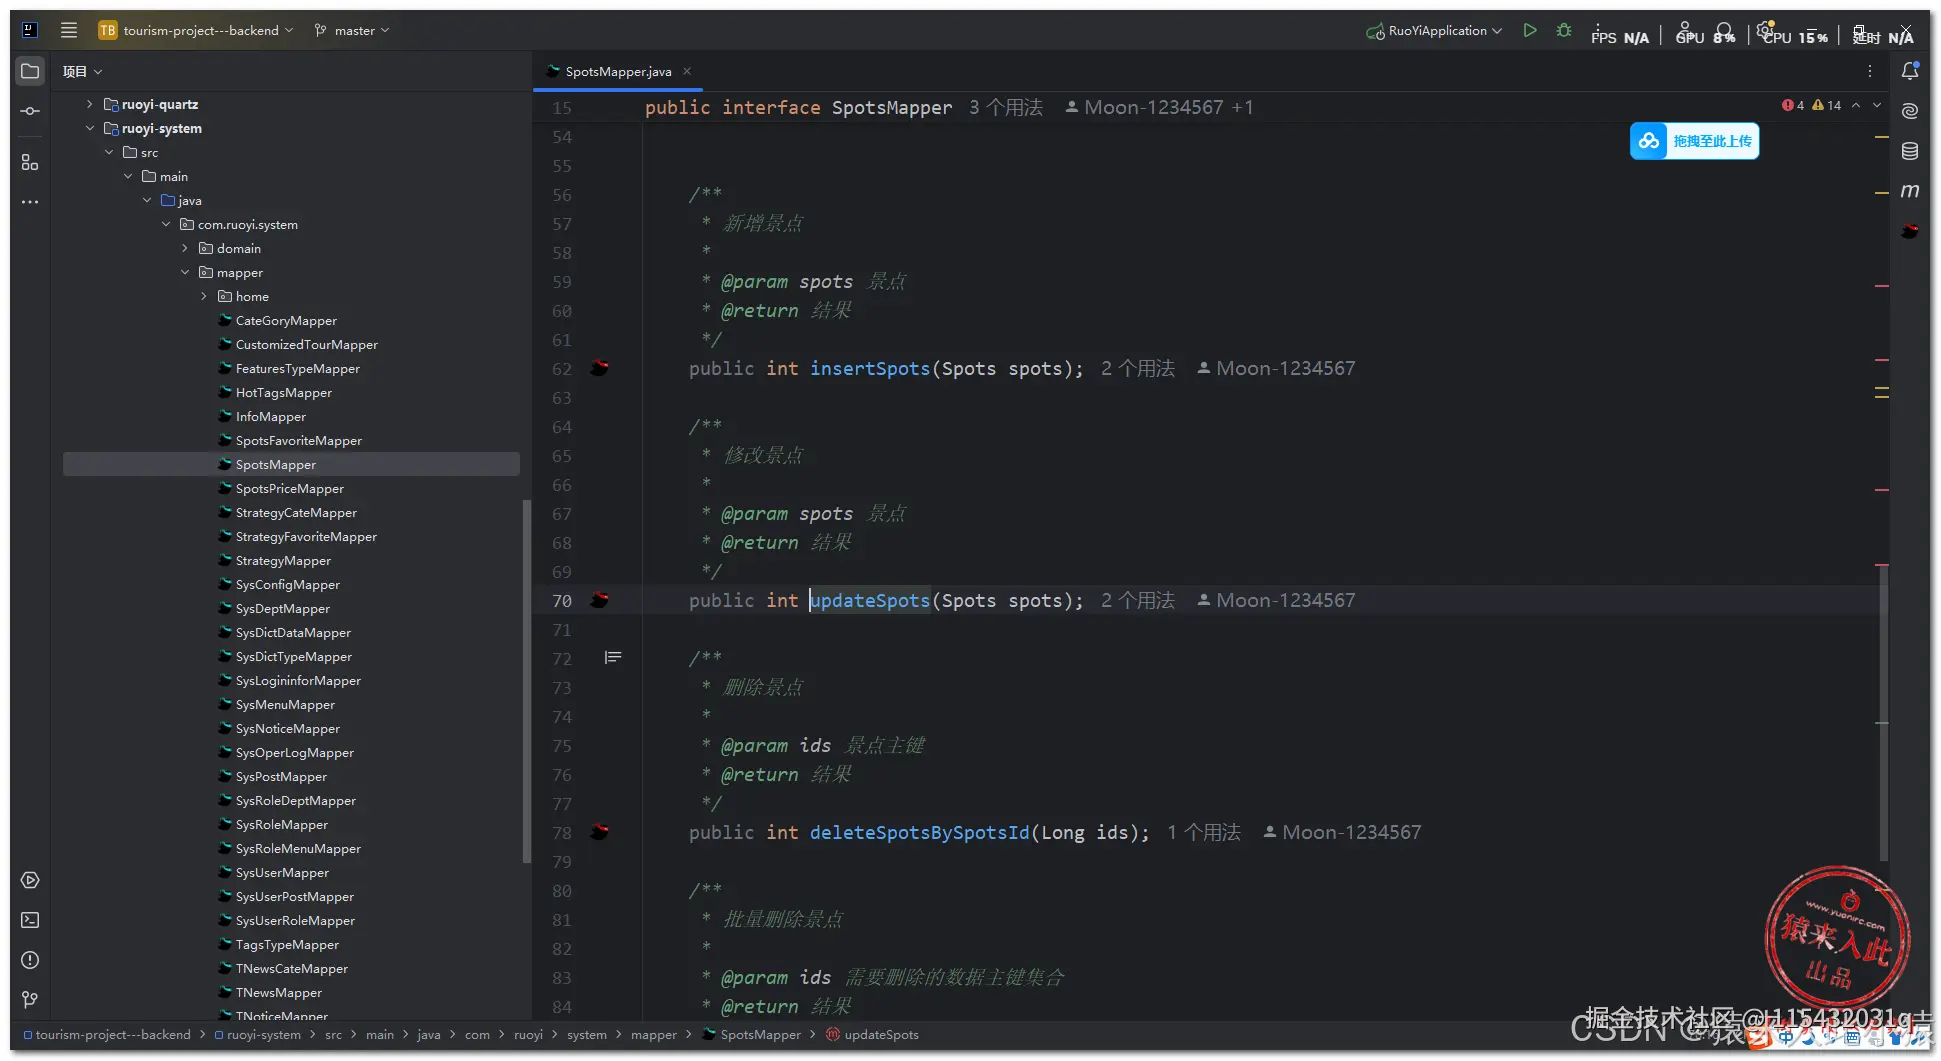The height and width of the screenshot is (1061, 1941).
Task: Select SysMenuMapper in the project tree
Action: coord(285,704)
